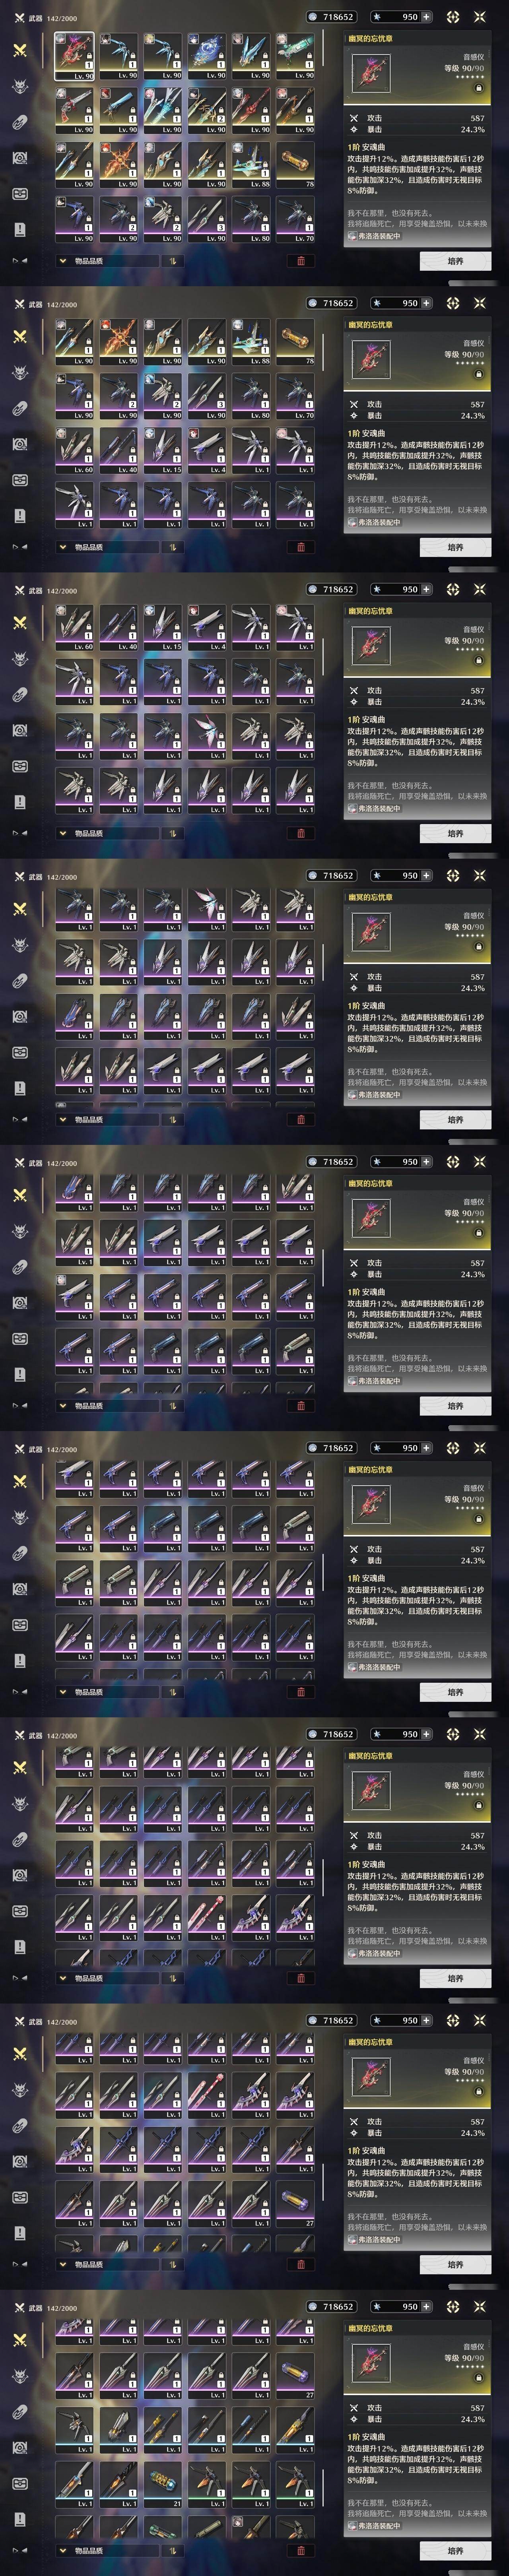The image size is (509, 2576).
Task: Open chain-link materials sidebar icon in topmost panel
Action: 19,122
